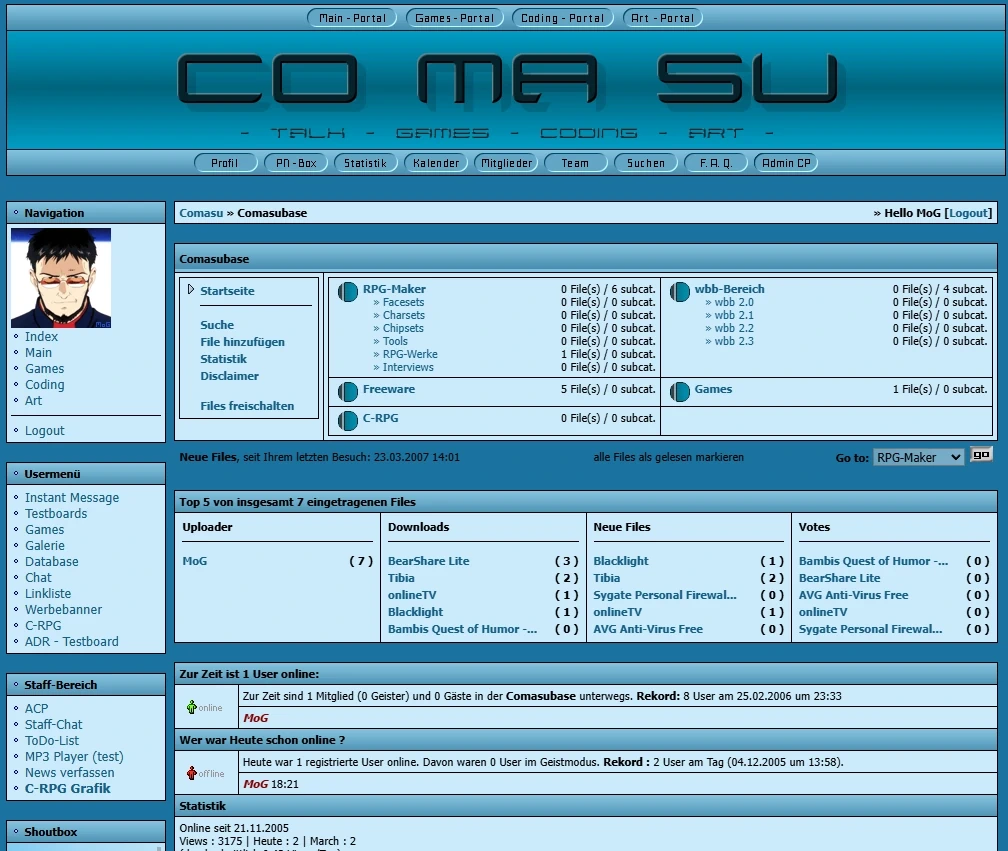The height and width of the screenshot is (851, 1008).
Task: Open the Suchen menu button
Action: coord(646,163)
